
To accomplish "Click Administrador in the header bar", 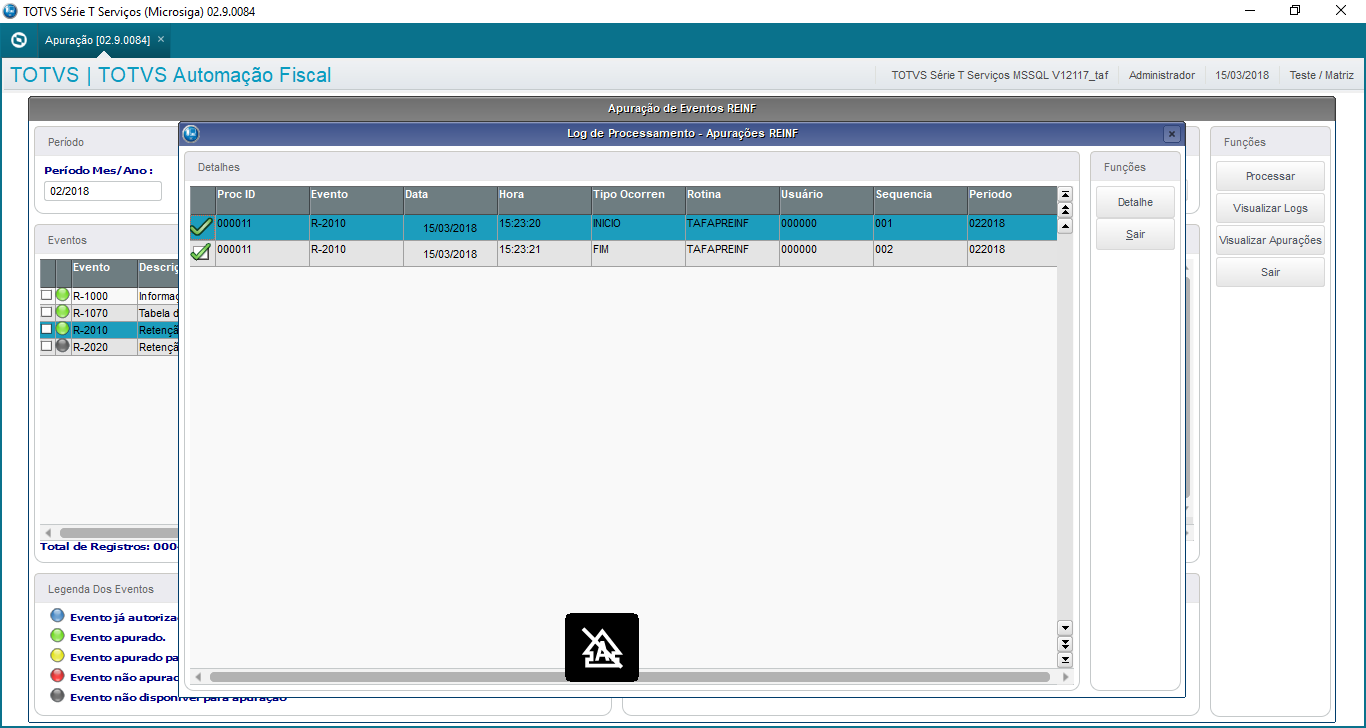I will [x=1162, y=75].
